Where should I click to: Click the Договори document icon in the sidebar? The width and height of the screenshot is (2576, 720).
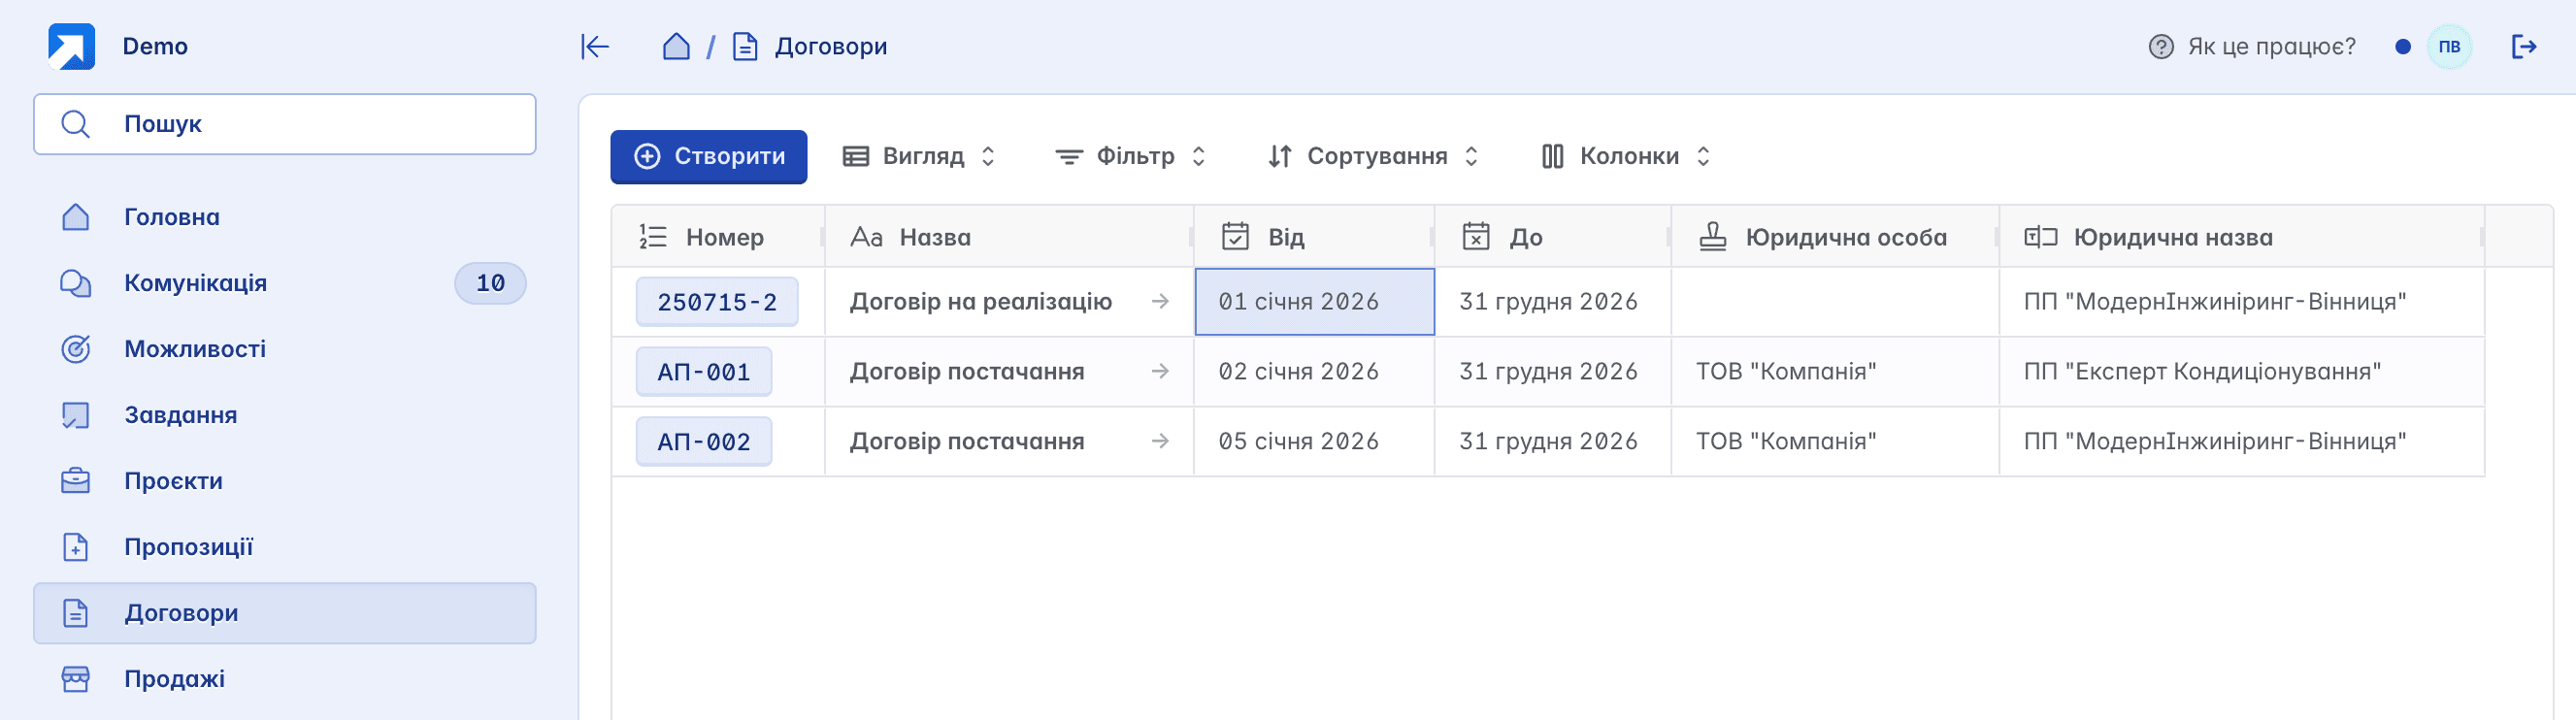point(76,613)
